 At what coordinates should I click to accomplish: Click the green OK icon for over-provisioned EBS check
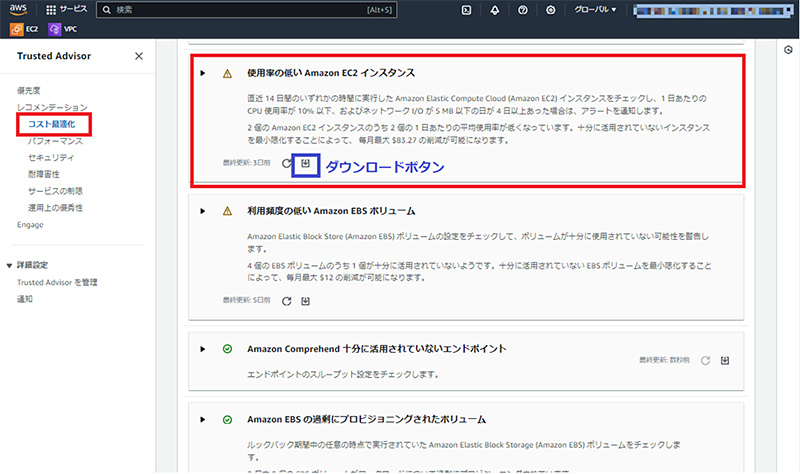[x=228, y=419]
